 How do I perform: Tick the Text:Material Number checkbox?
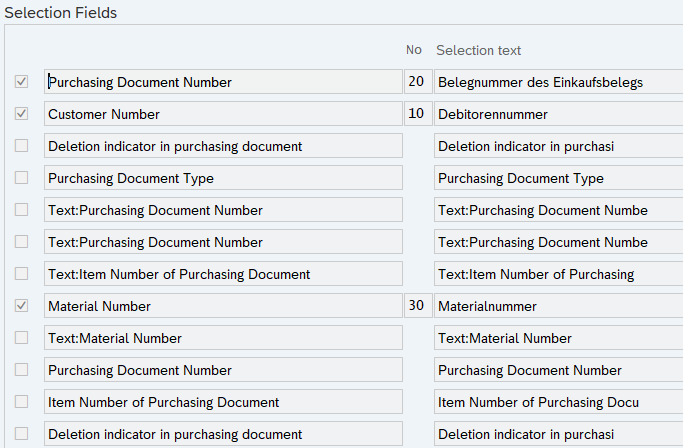tap(21, 338)
